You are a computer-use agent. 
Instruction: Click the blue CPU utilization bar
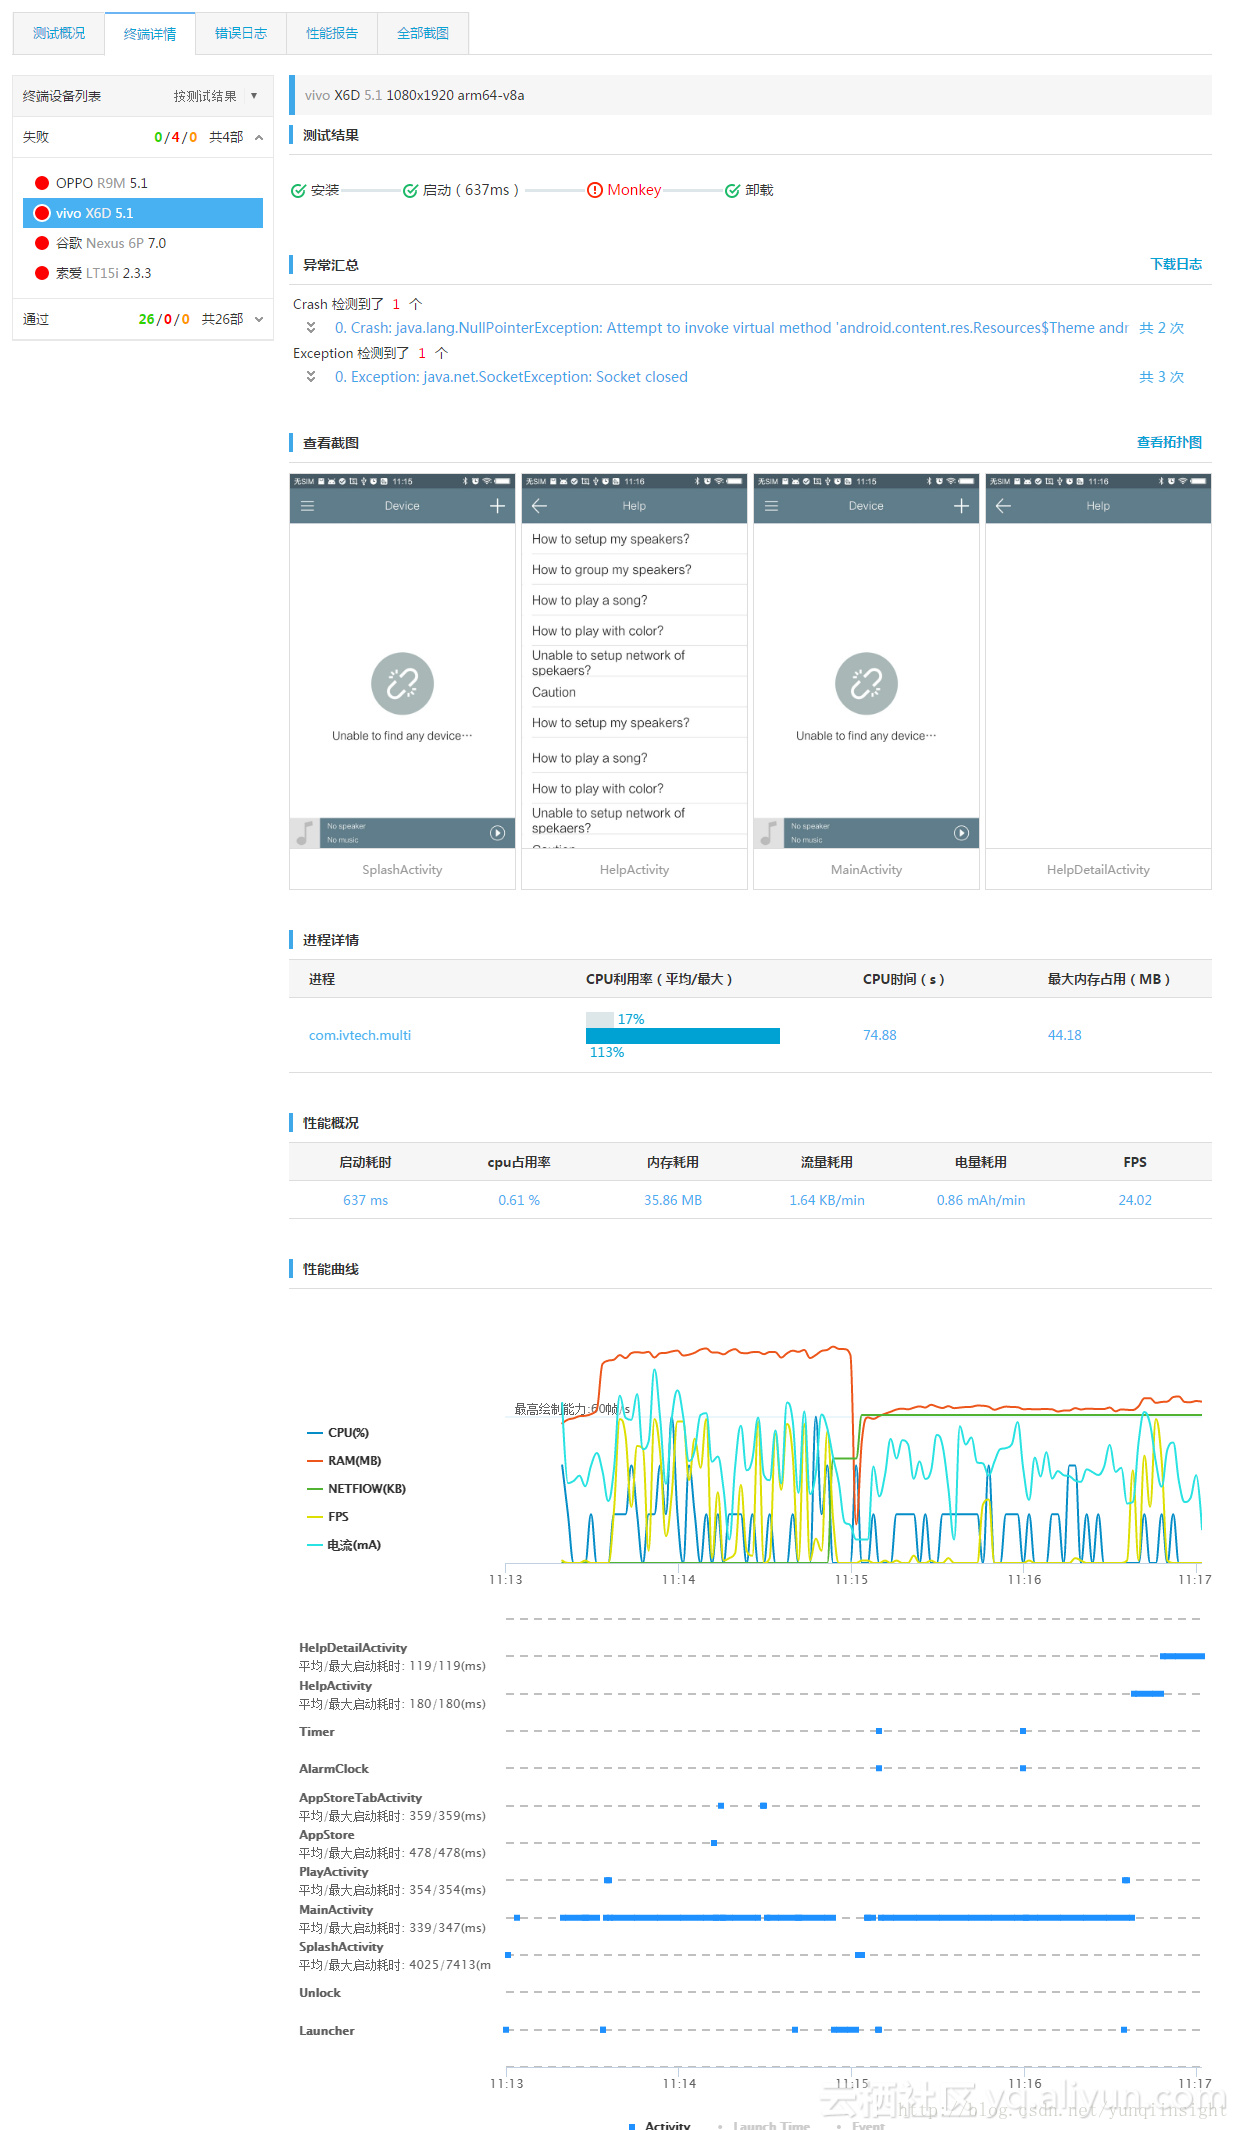click(x=683, y=1036)
